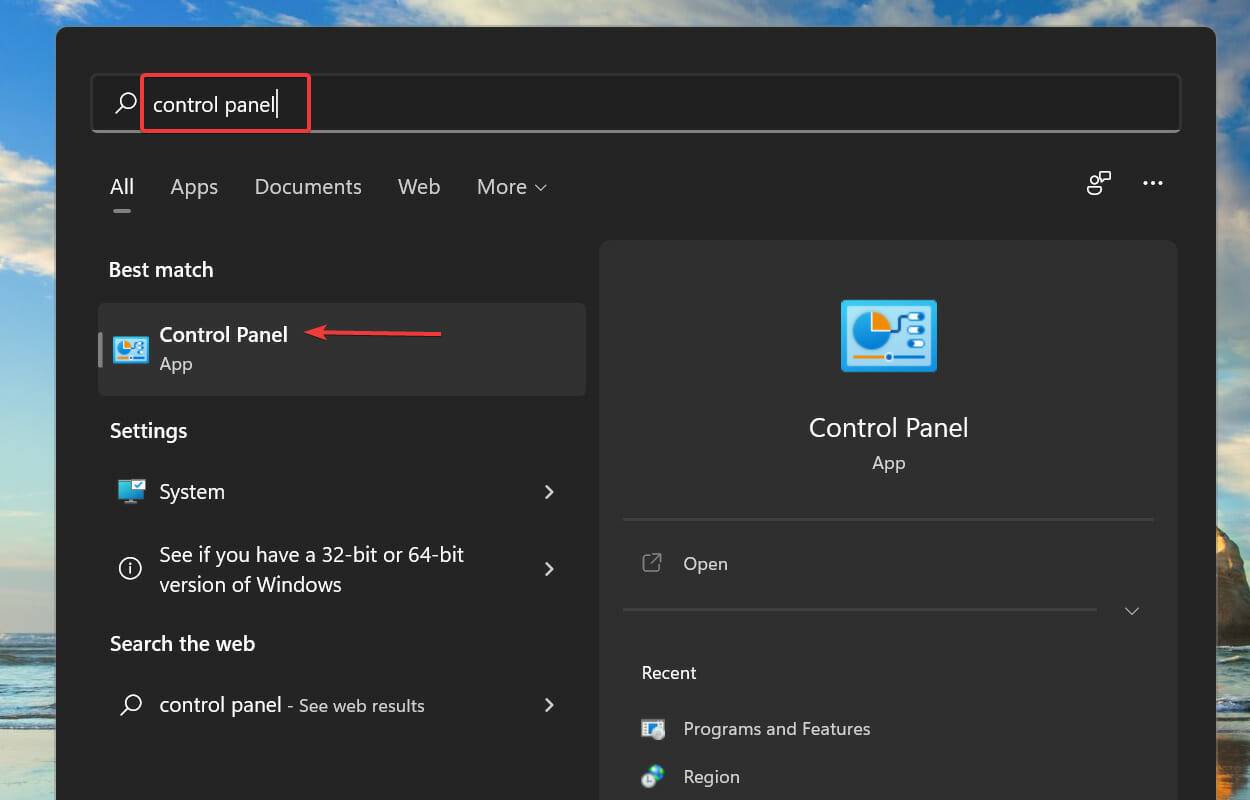Click Open to launch Control Panel
The height and width of the screenshot is (800, 1250).
pyautogui.click(x=705, y=563)
